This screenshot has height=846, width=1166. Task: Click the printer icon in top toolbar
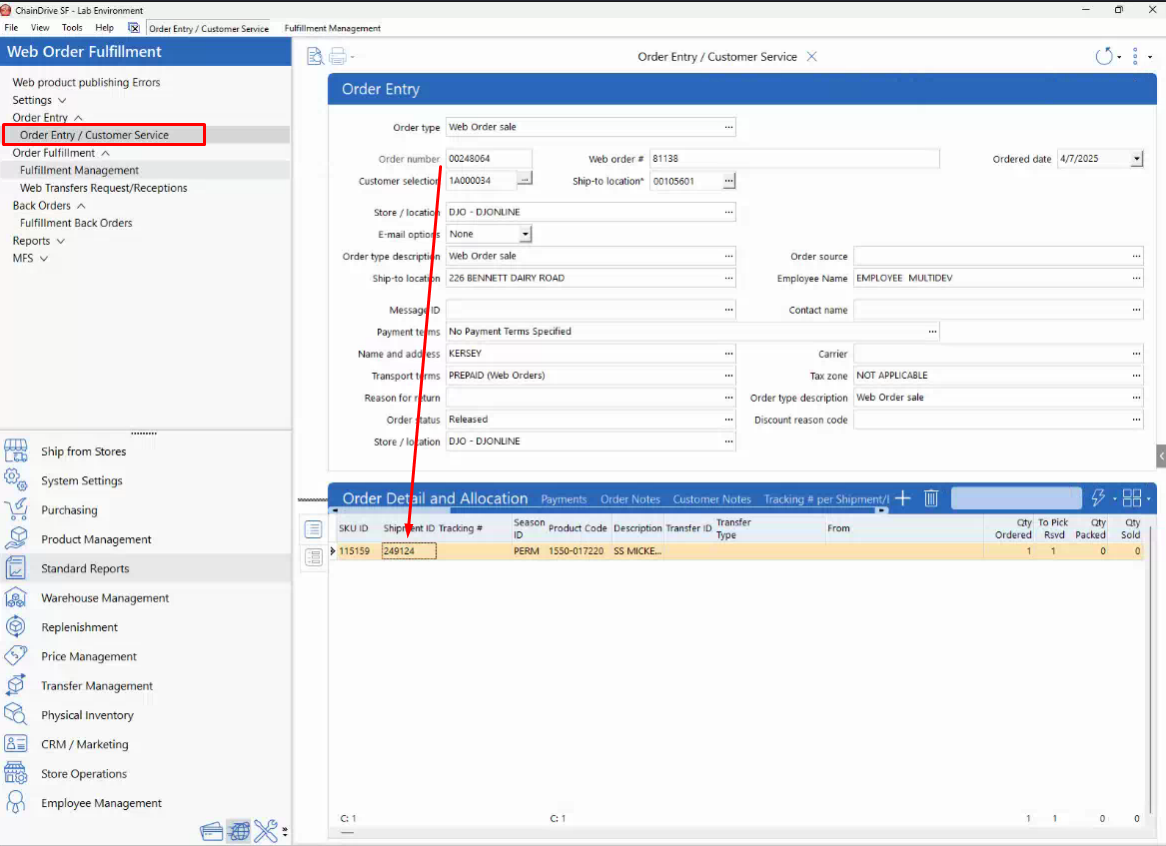pos(338,56)
